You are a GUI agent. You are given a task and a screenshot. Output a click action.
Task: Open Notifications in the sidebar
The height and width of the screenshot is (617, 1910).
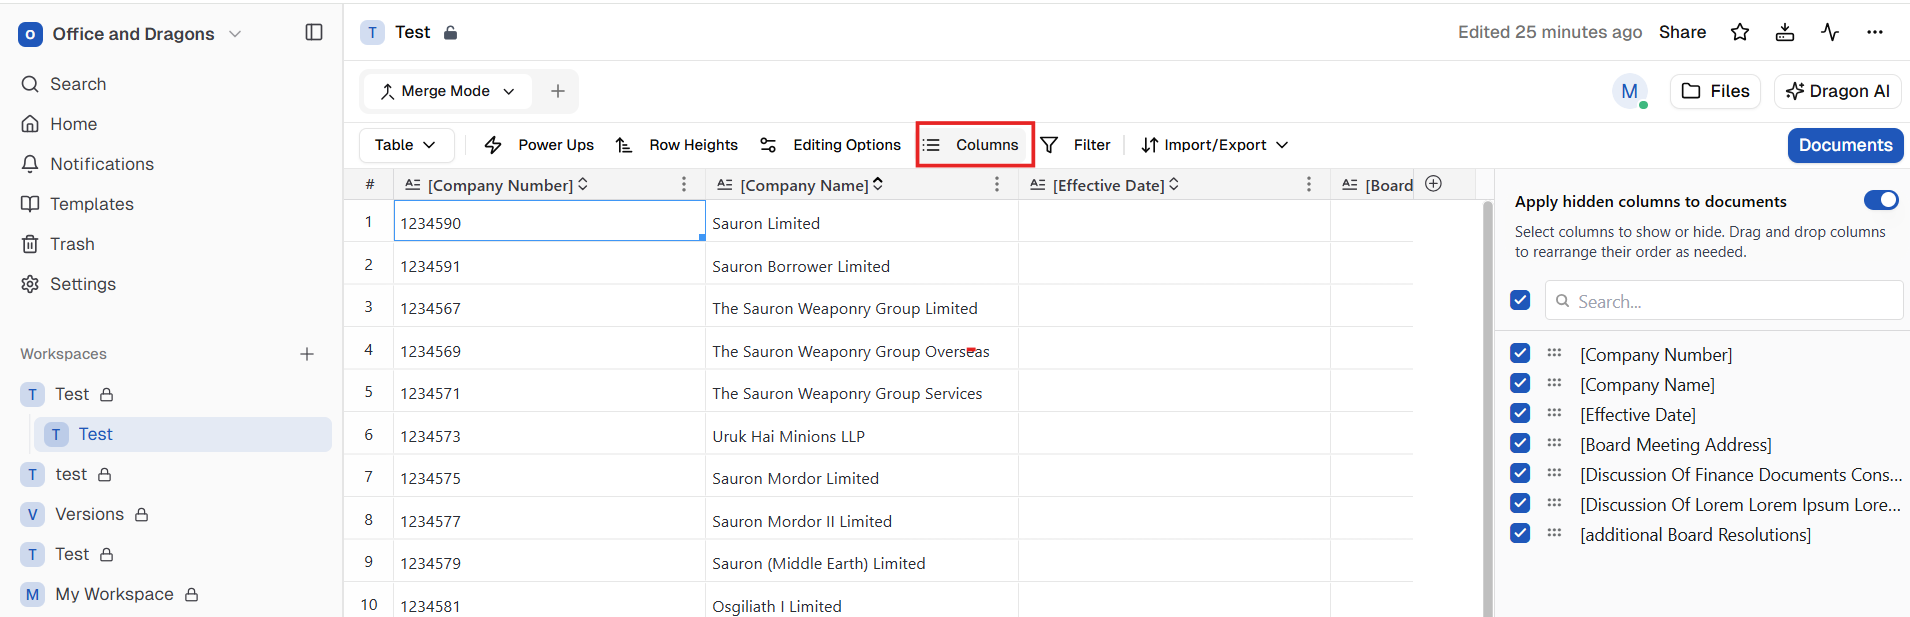point(88,164)
